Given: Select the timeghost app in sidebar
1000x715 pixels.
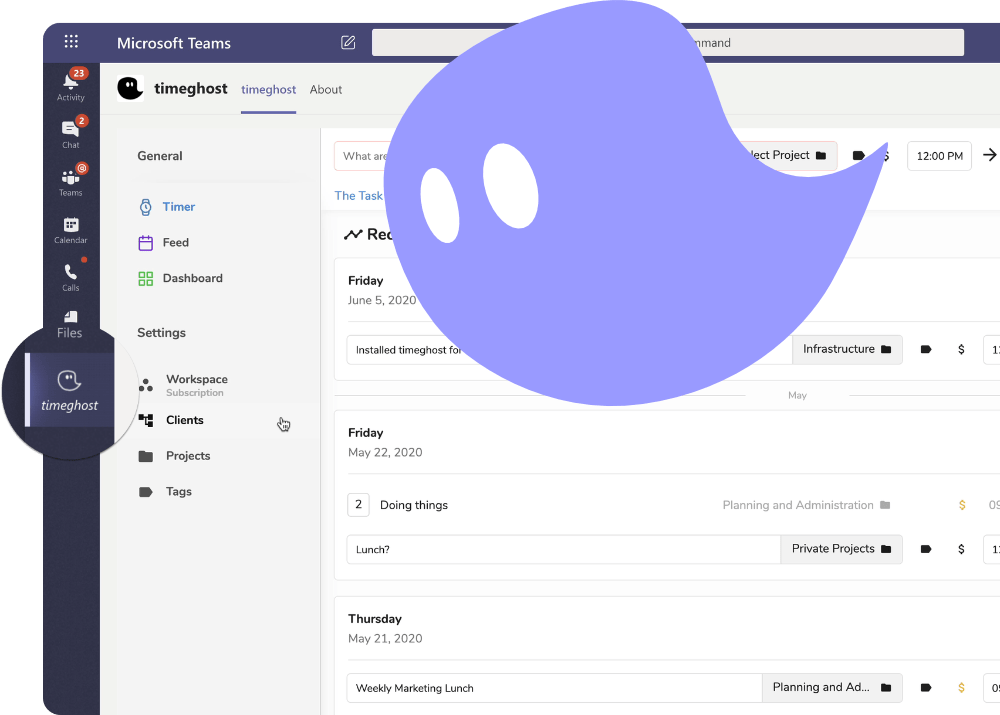Looking at the screenshot, I should coord(69,389).
